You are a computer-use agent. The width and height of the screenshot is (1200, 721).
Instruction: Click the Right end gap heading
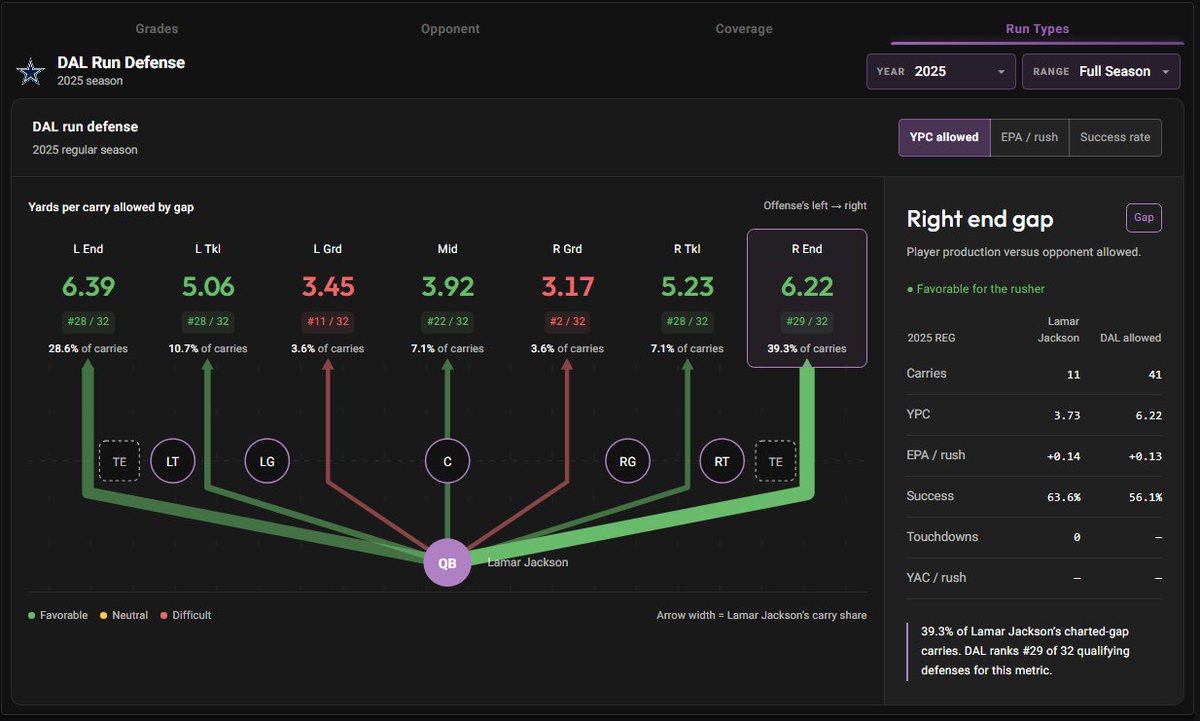980,219
